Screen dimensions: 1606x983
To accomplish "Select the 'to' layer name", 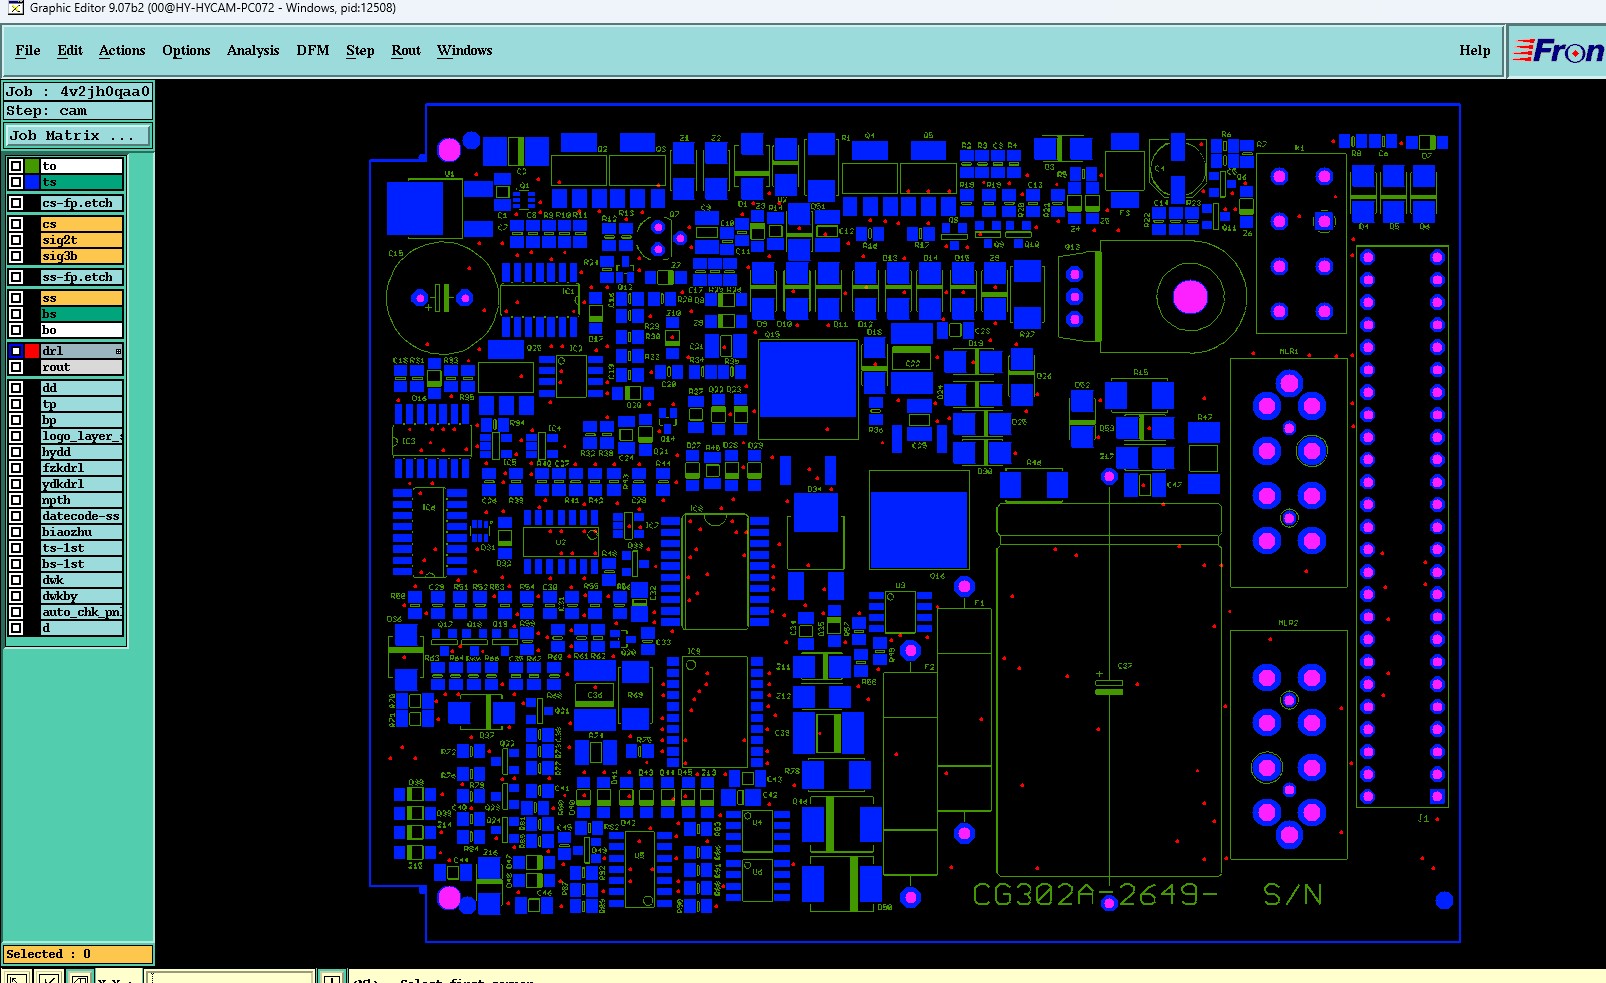I will pos(81,166).
